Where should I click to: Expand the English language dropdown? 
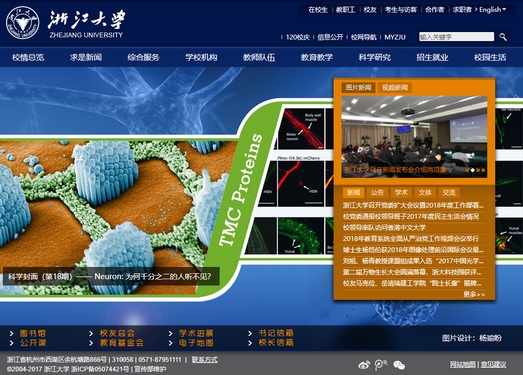point(493,10)
